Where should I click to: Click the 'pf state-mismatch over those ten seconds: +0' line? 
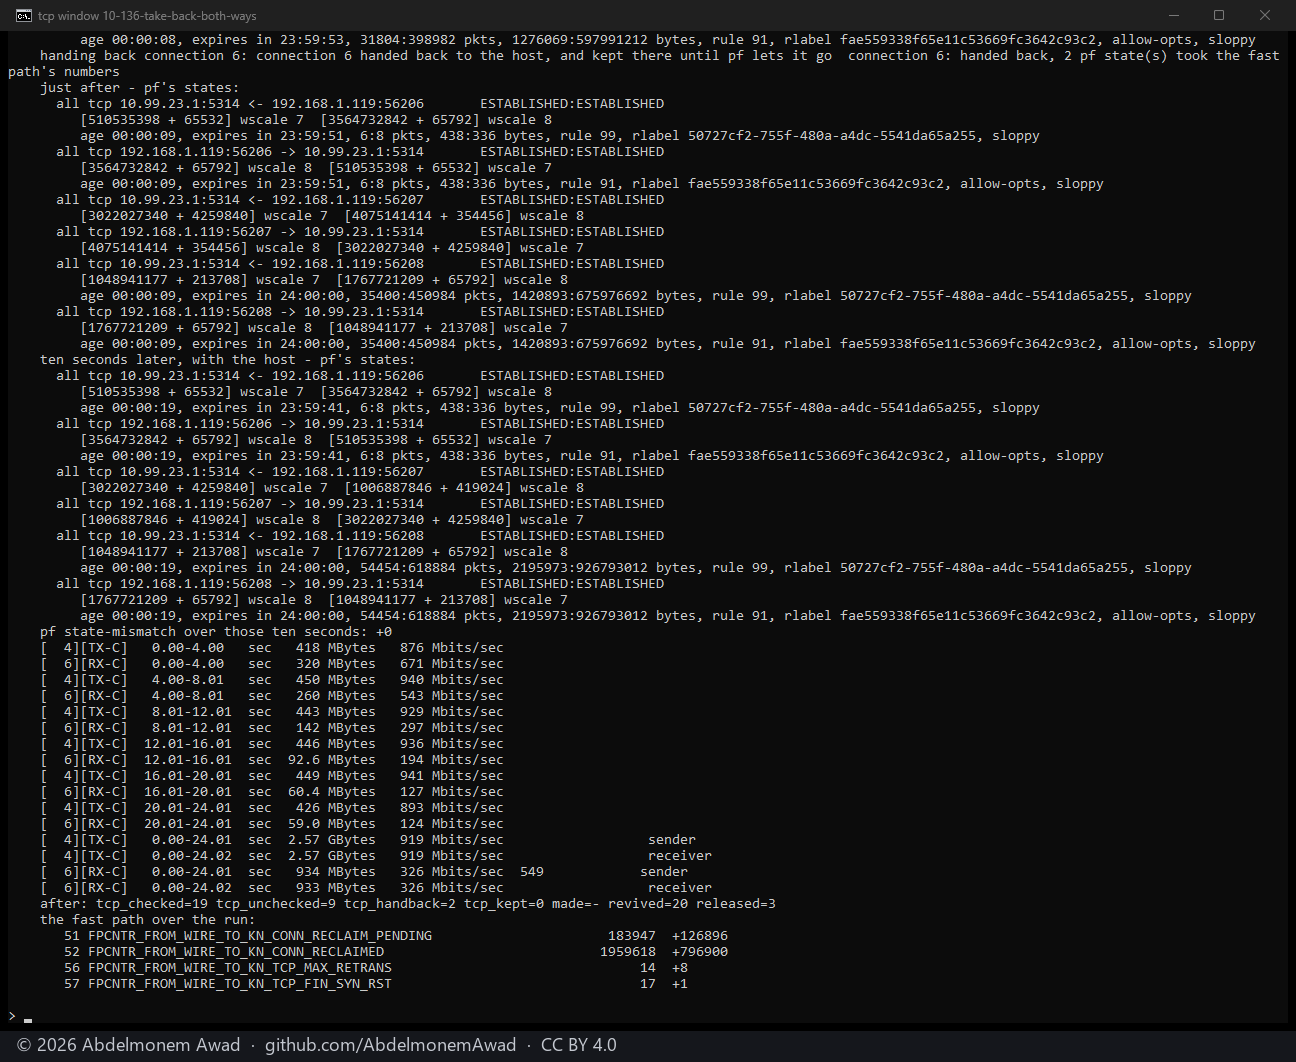tap(216, 632)
